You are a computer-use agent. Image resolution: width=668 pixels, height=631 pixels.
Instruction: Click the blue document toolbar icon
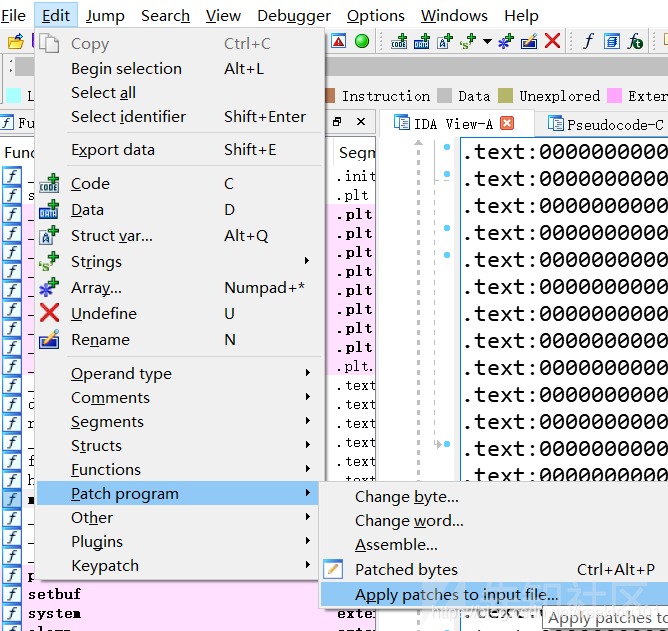point(612,42)
